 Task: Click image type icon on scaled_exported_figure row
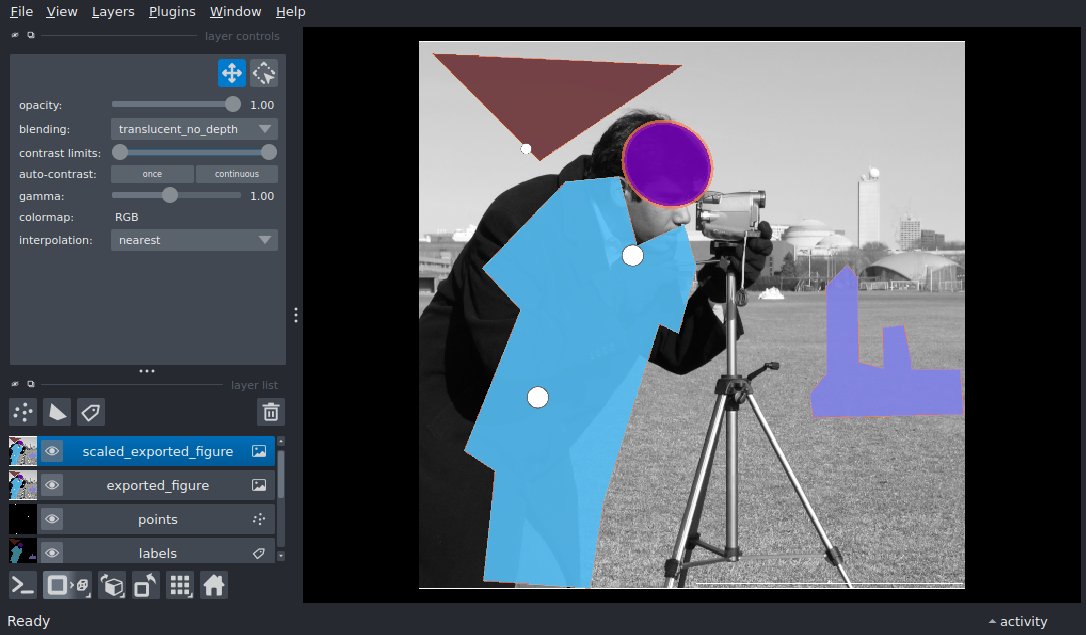(259, 451)
